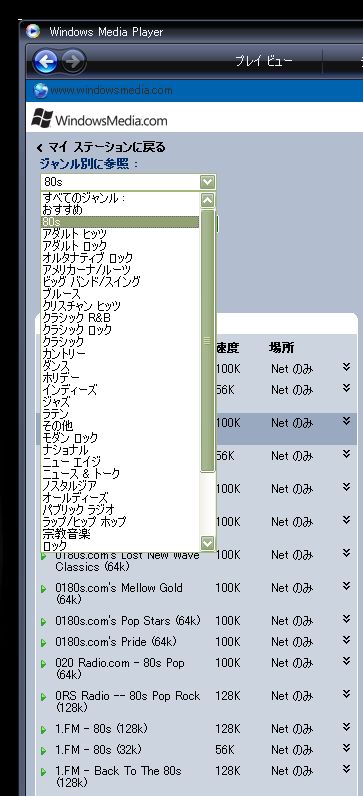Click the blue Back navigation arrow
Screen dimensions: 363x796
click(x=46, y=62)
